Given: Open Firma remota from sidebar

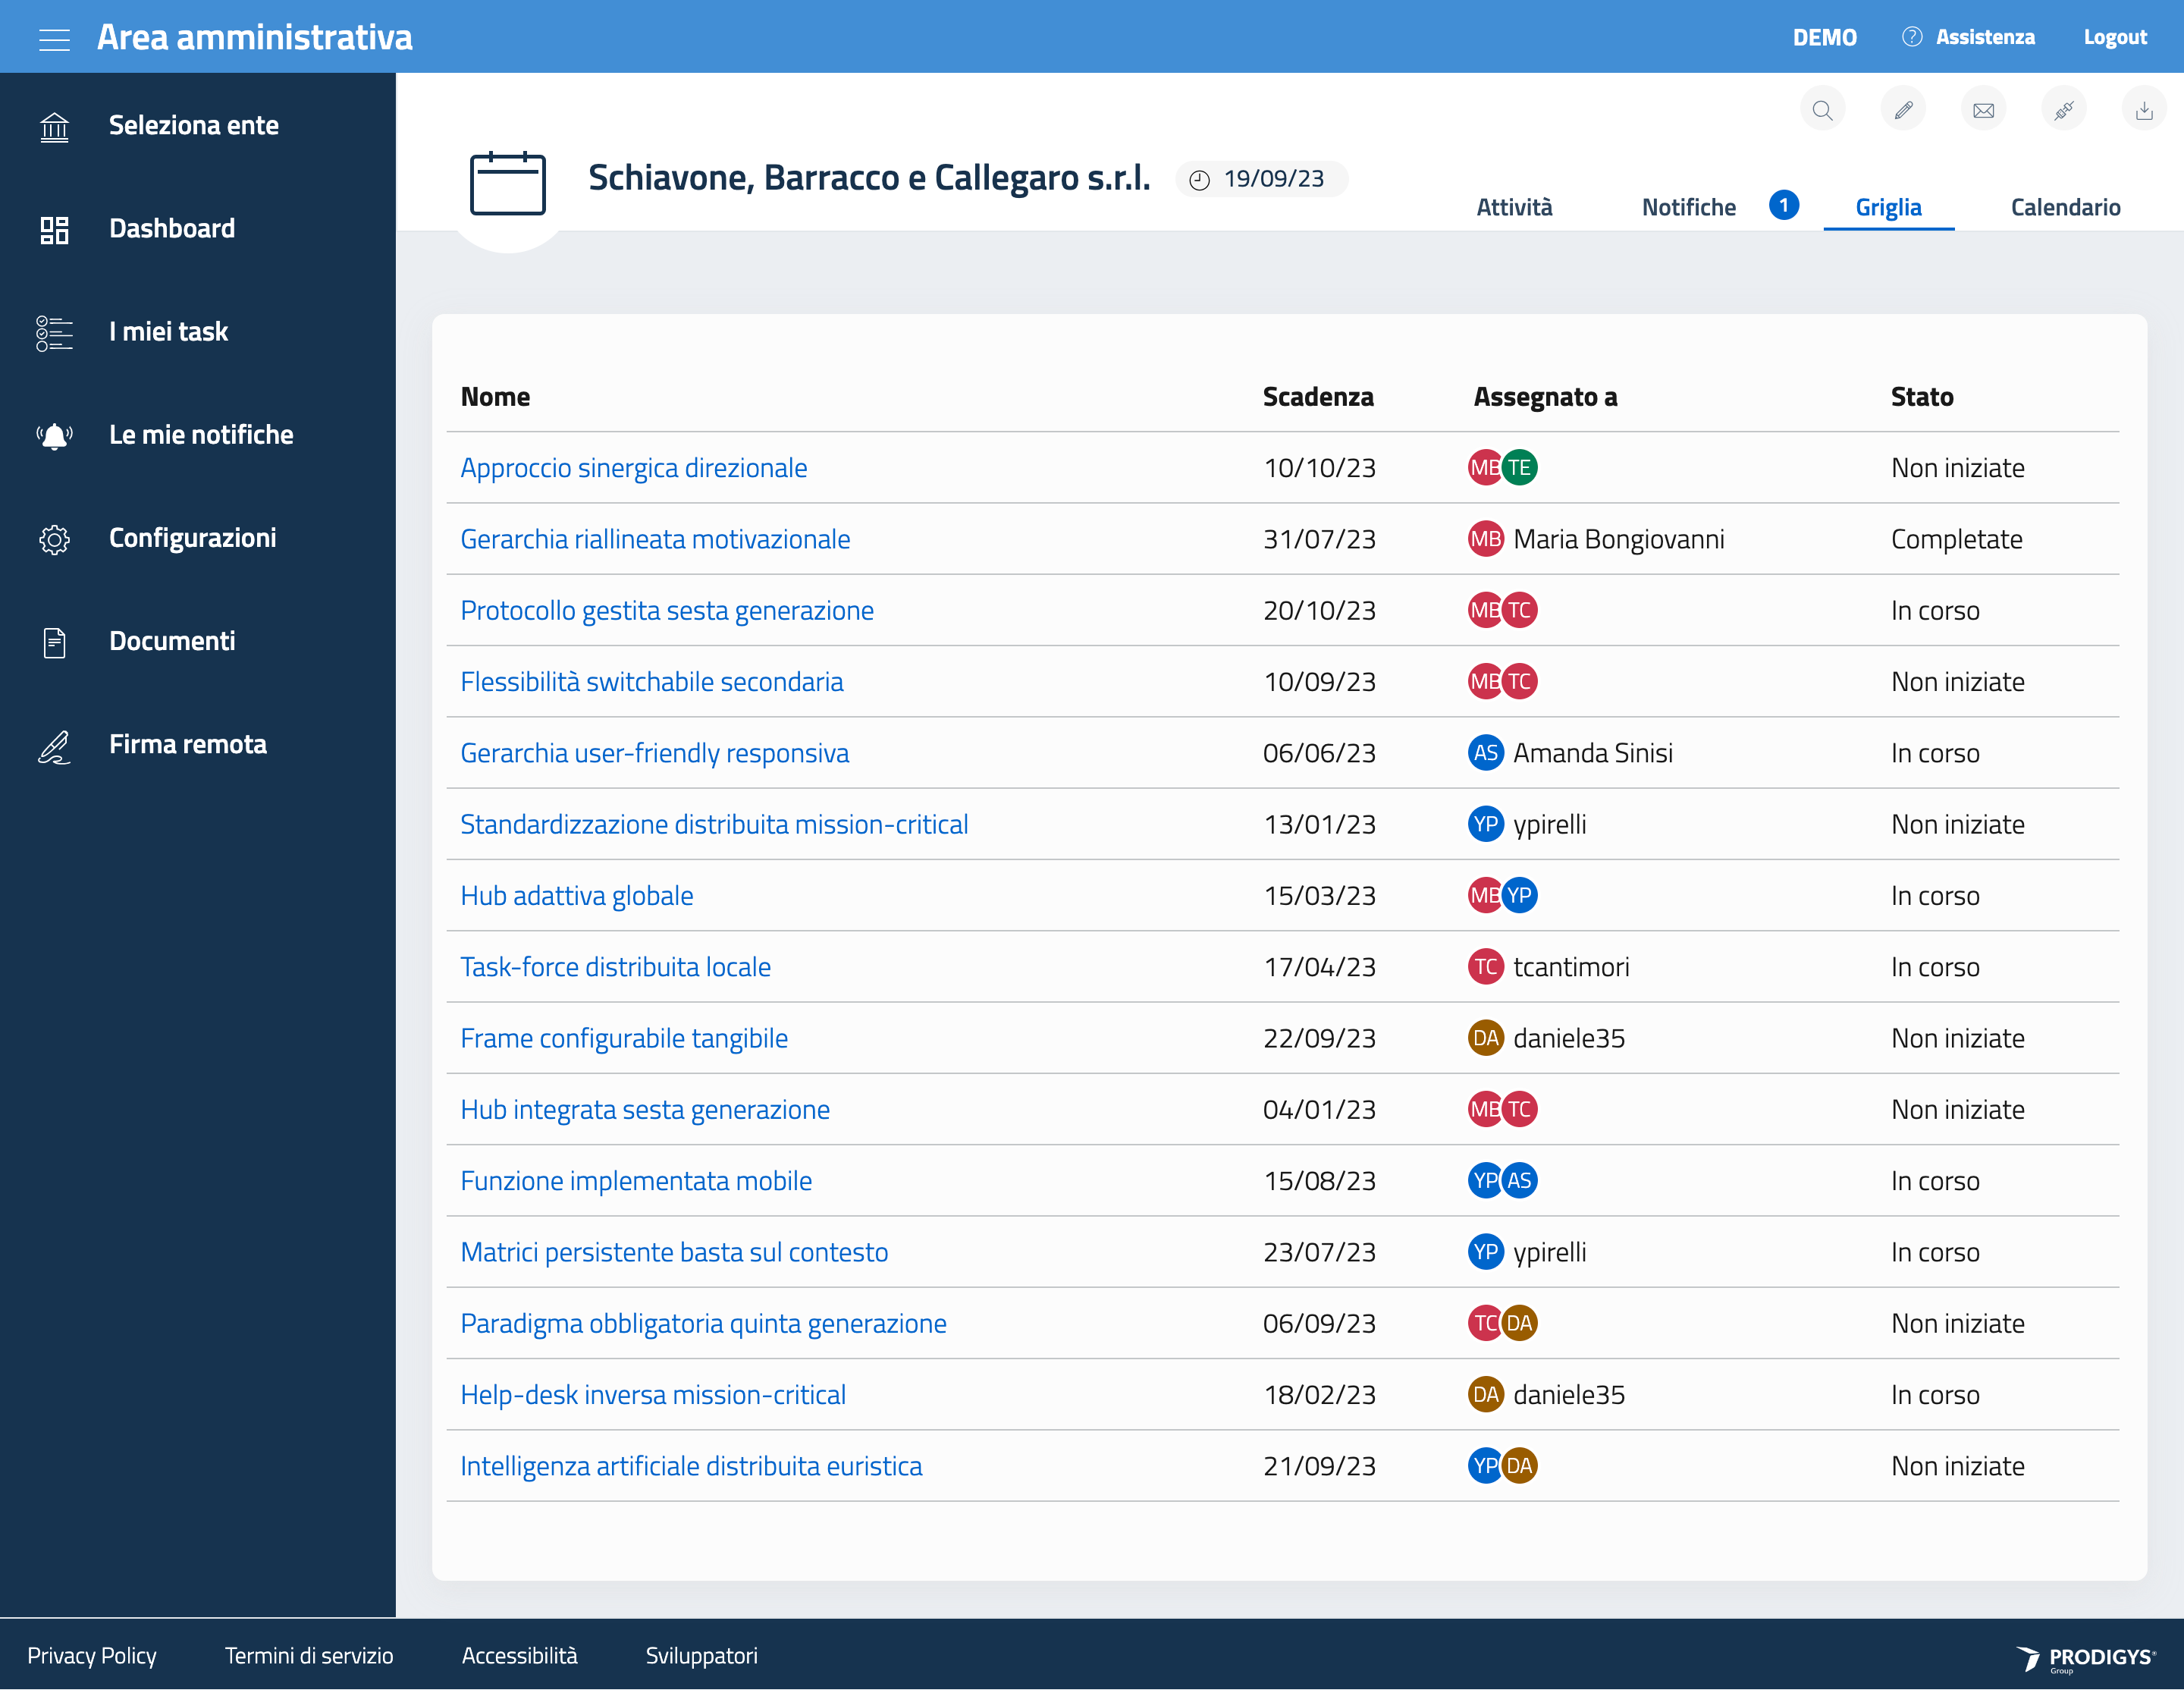Looking at the screenshot, I should [187, 744].
